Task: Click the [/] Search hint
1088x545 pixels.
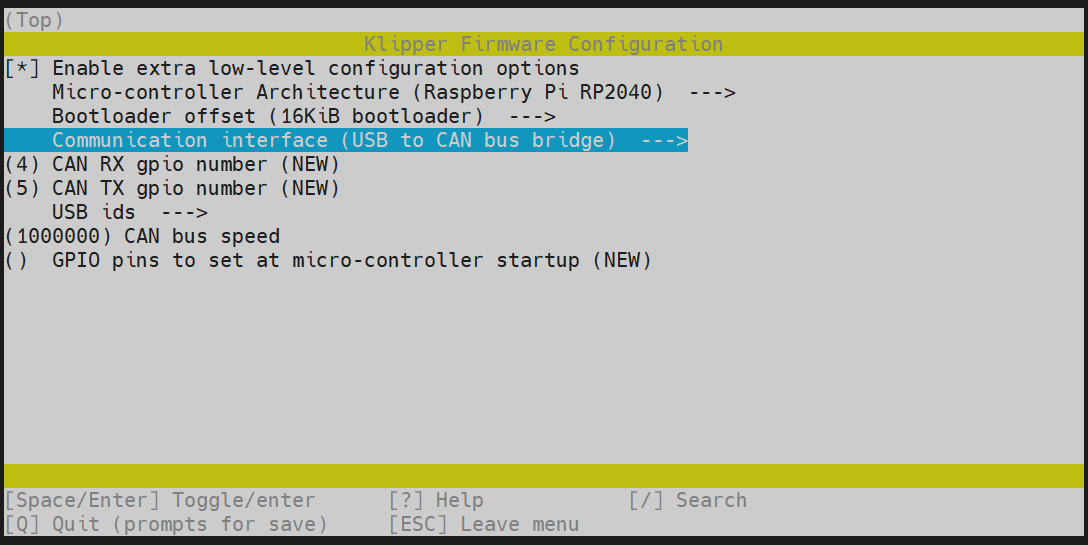Action: coord(688,500)
